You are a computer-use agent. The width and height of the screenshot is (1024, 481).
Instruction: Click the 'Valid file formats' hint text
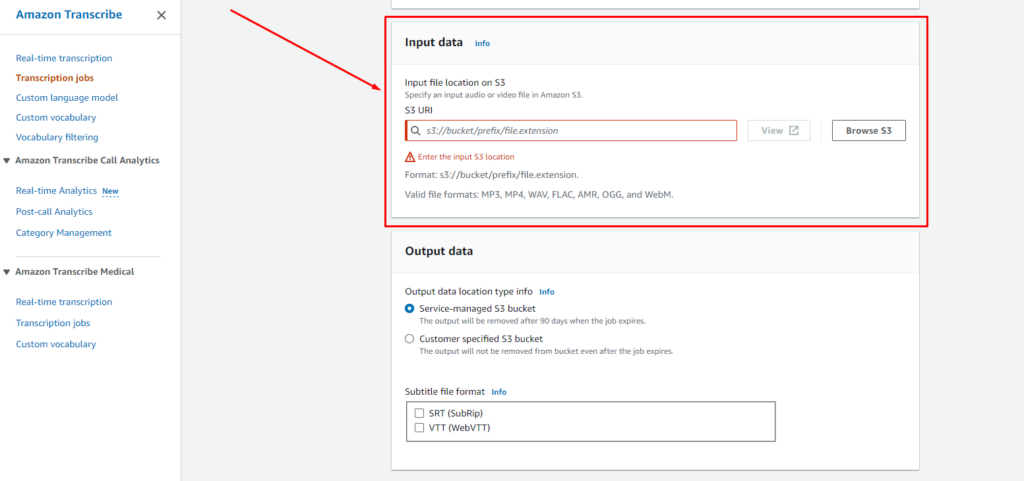[539, 194]
